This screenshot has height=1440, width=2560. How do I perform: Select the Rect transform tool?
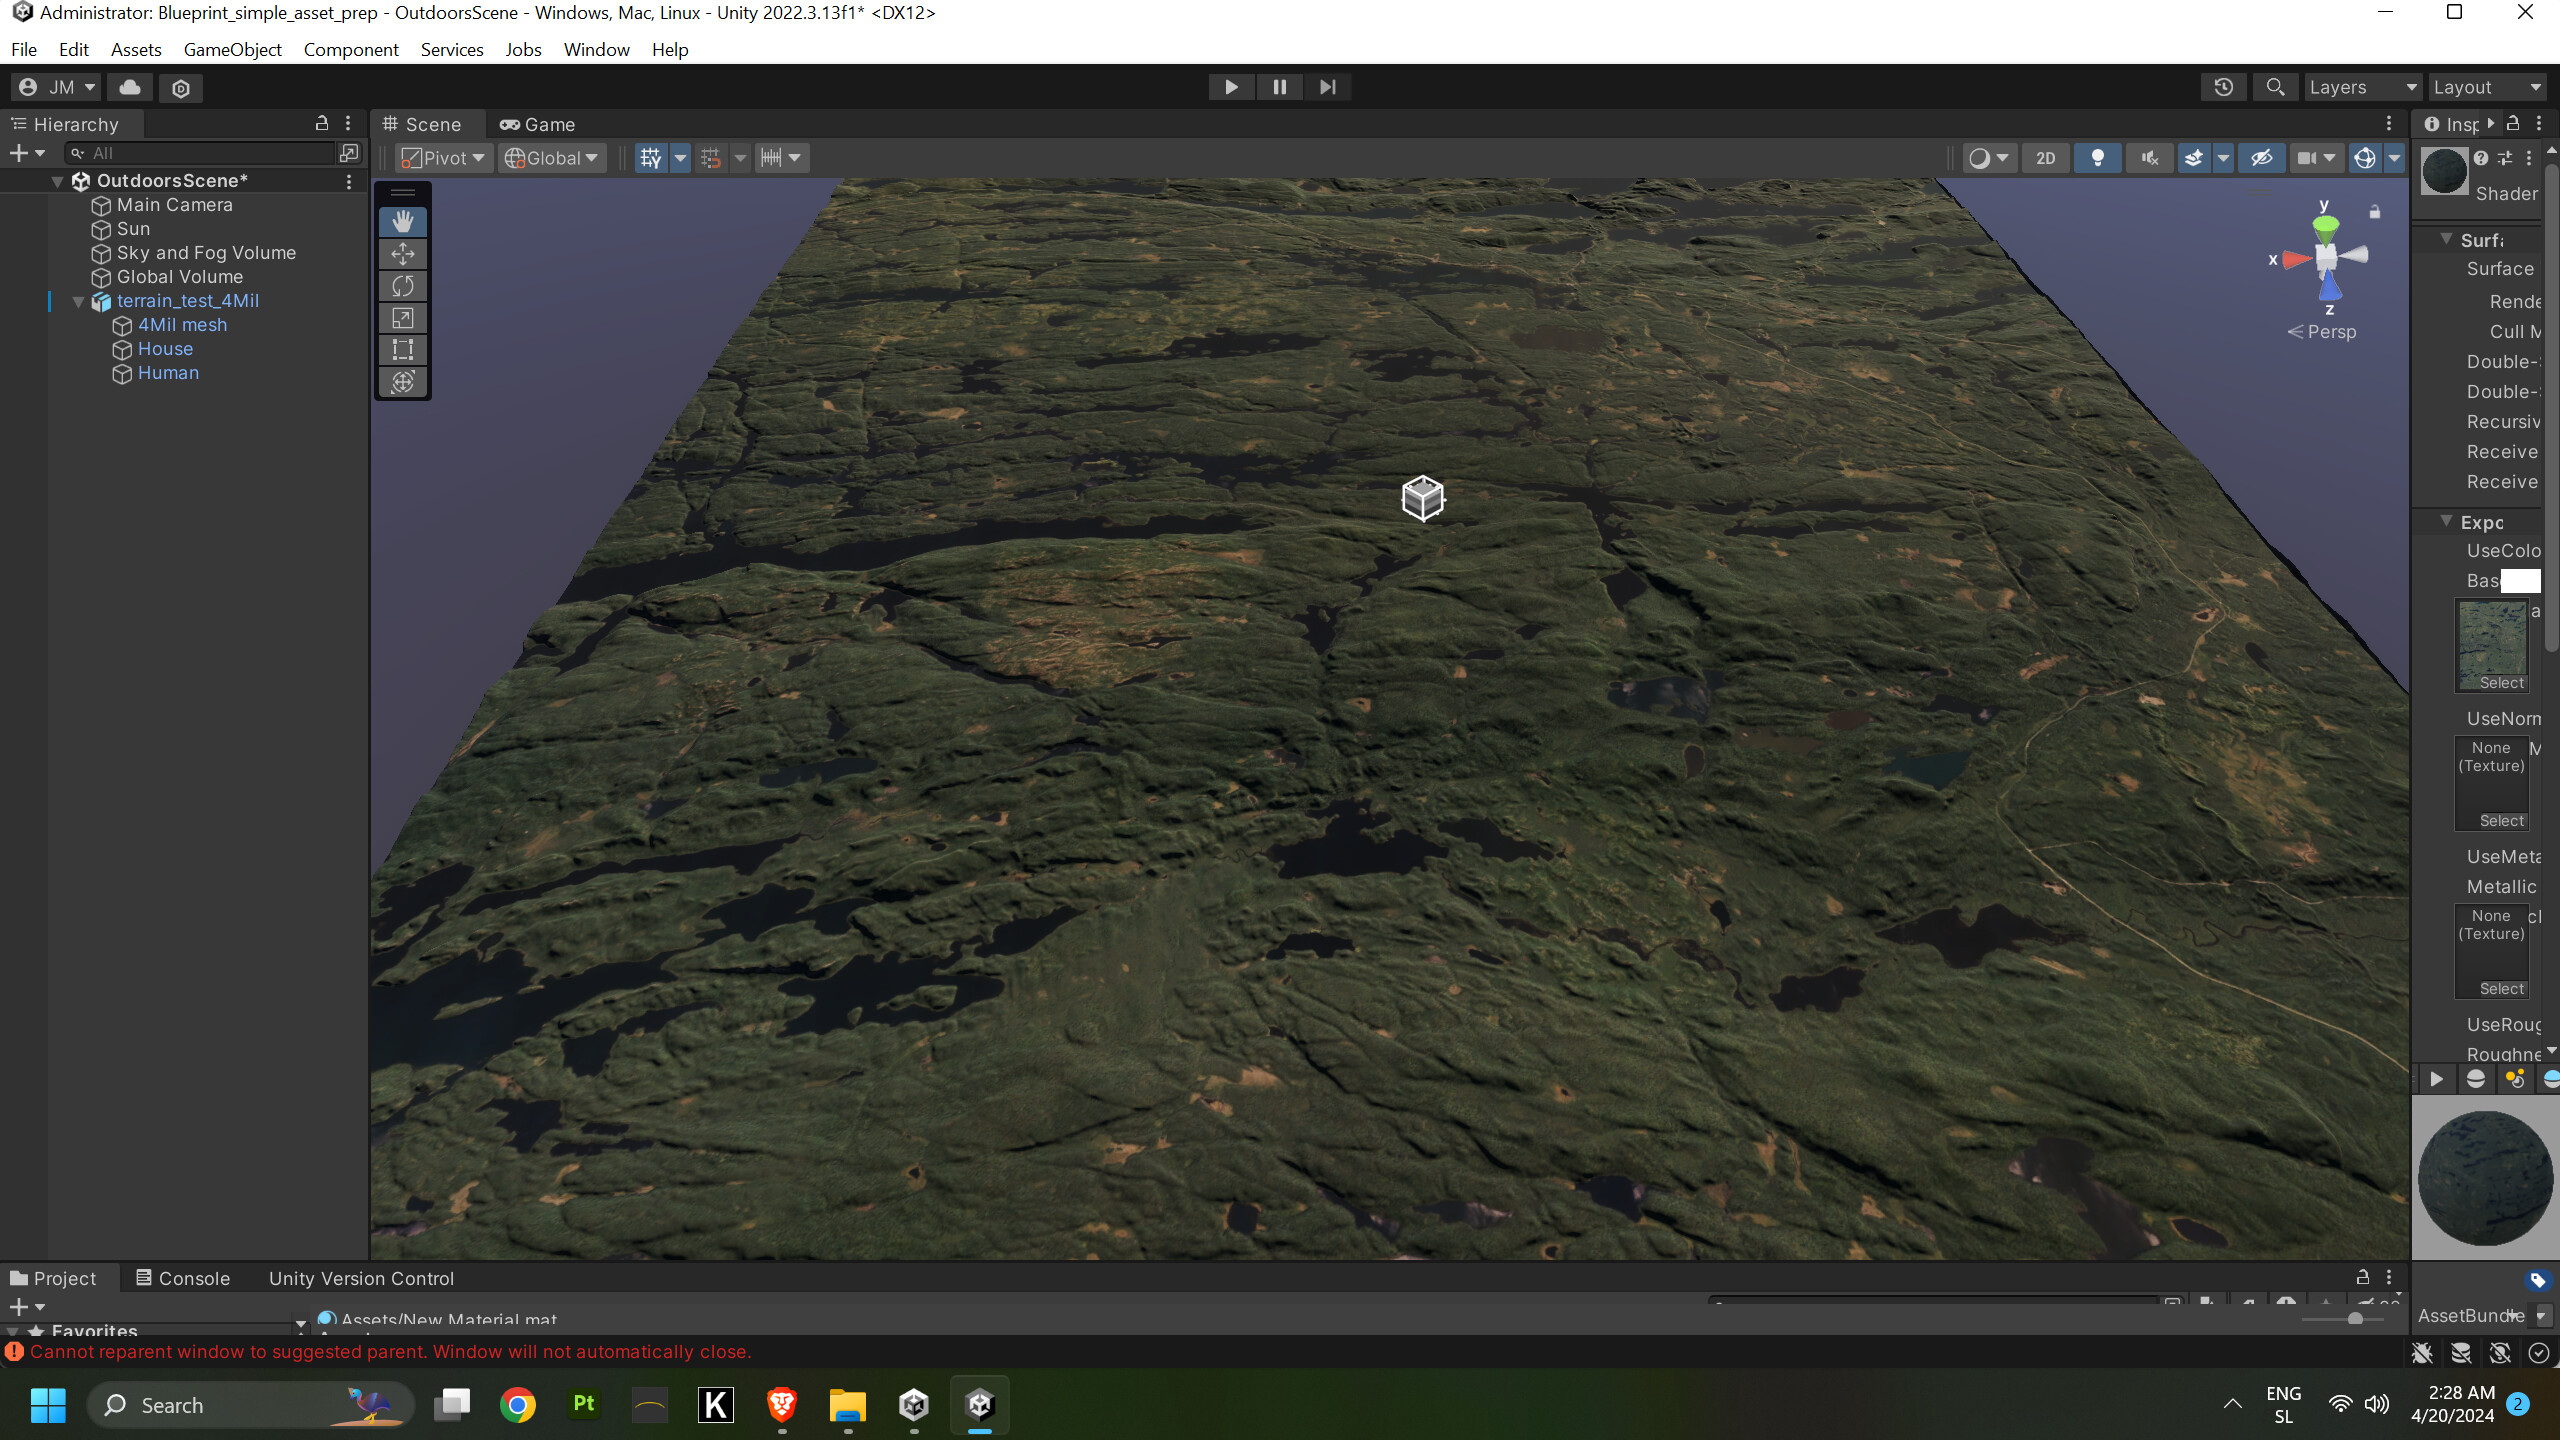(x=403, y=350)
